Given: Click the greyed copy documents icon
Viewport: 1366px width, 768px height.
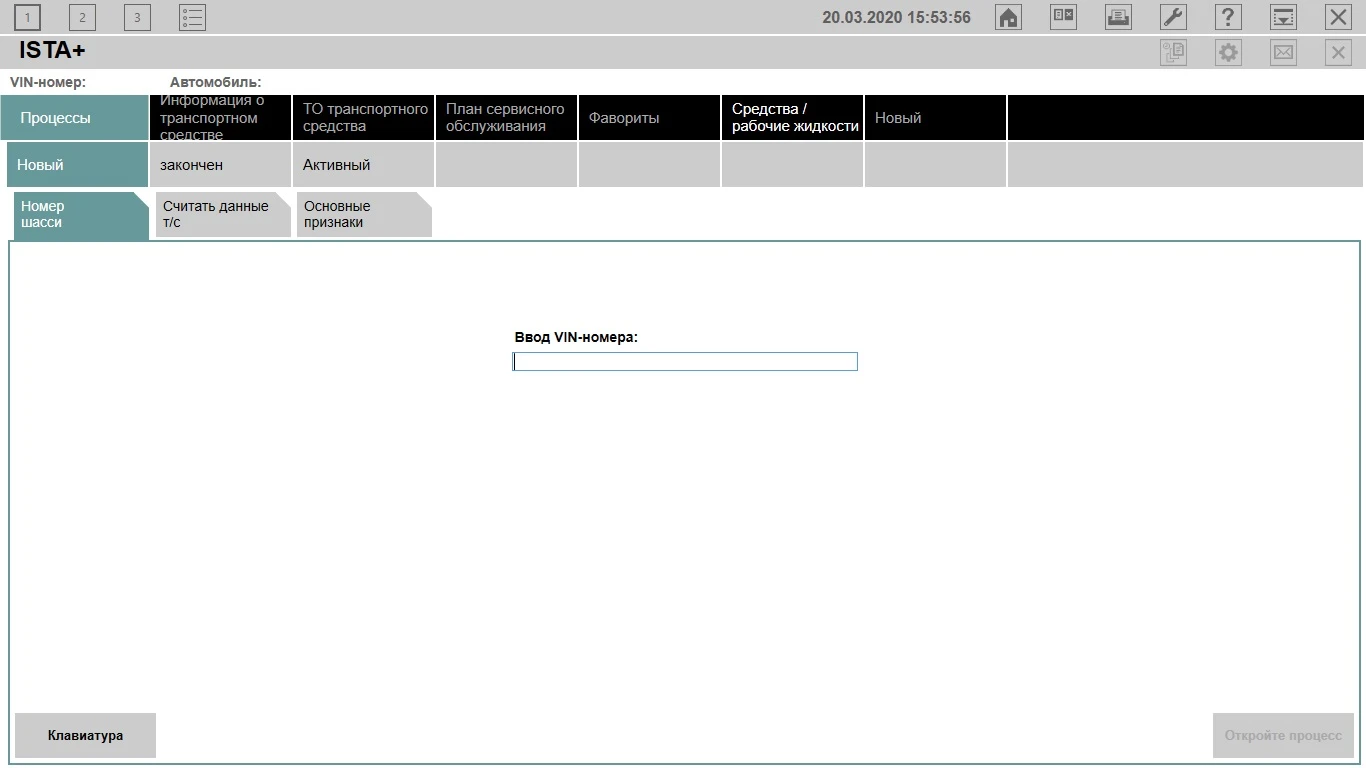Looking at the screenshot, I should (x=1173, y=53).
